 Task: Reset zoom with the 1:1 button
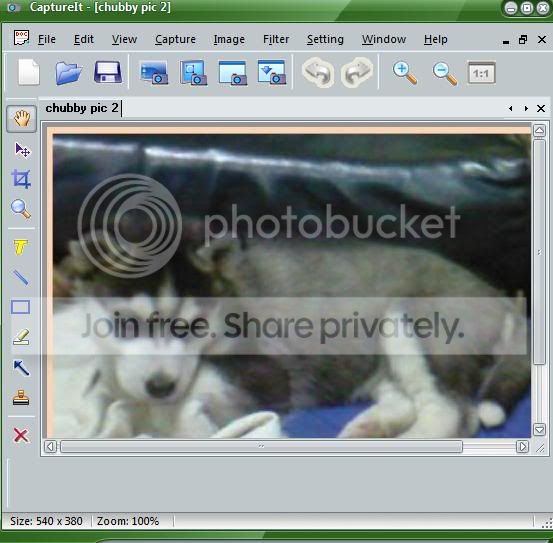tap(481, 73)
